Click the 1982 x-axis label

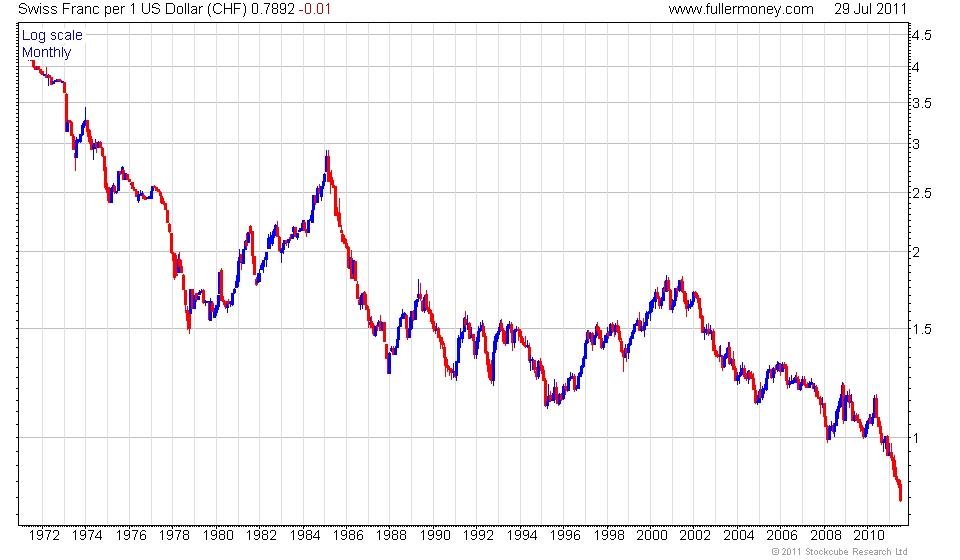point(261,535)
